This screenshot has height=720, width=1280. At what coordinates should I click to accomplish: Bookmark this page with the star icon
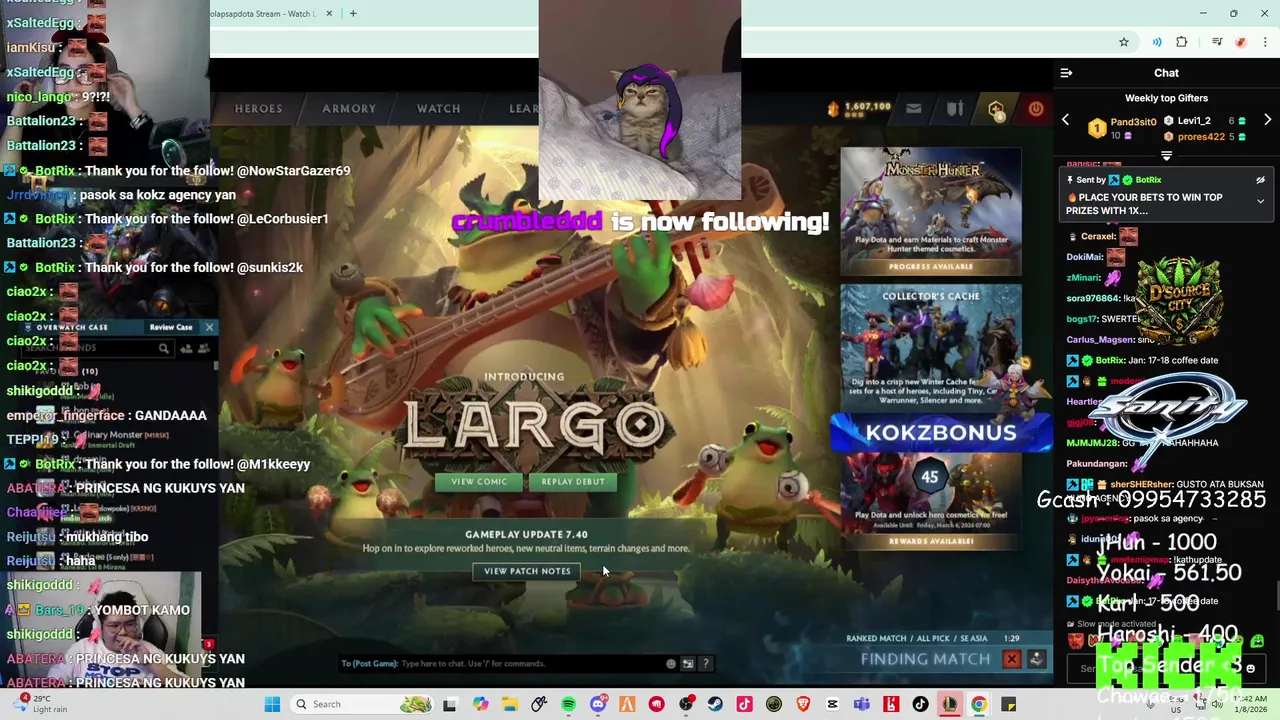(1124, 42)
